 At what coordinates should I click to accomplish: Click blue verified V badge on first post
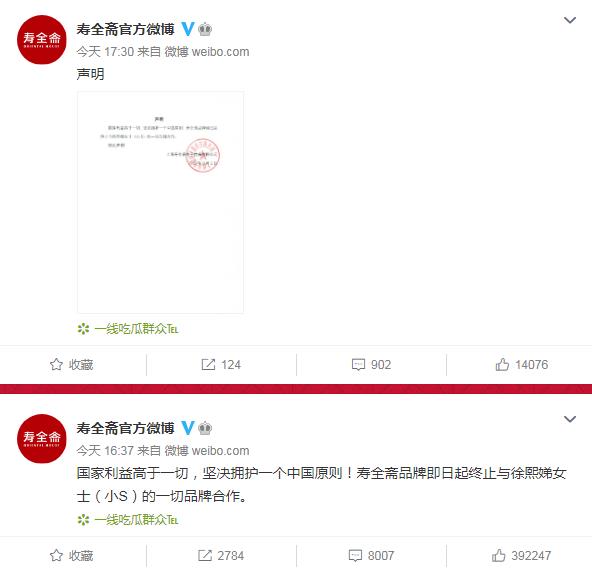click(188, 29)
